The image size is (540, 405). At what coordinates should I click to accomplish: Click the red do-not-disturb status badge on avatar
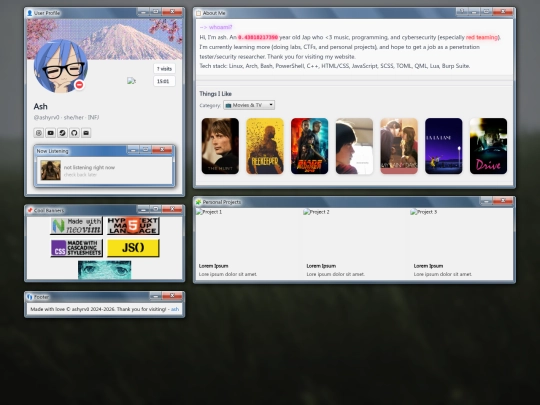pyautogui.click(x=79, y=85)
